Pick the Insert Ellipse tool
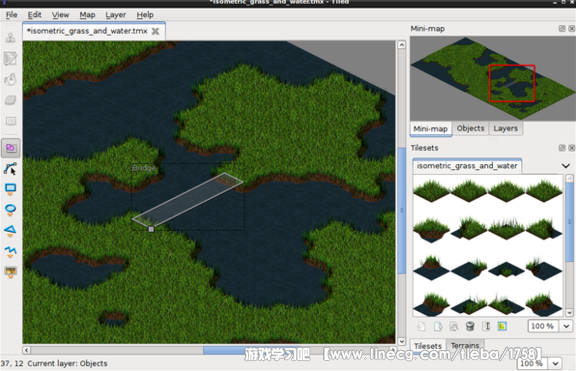 point(10,210)
